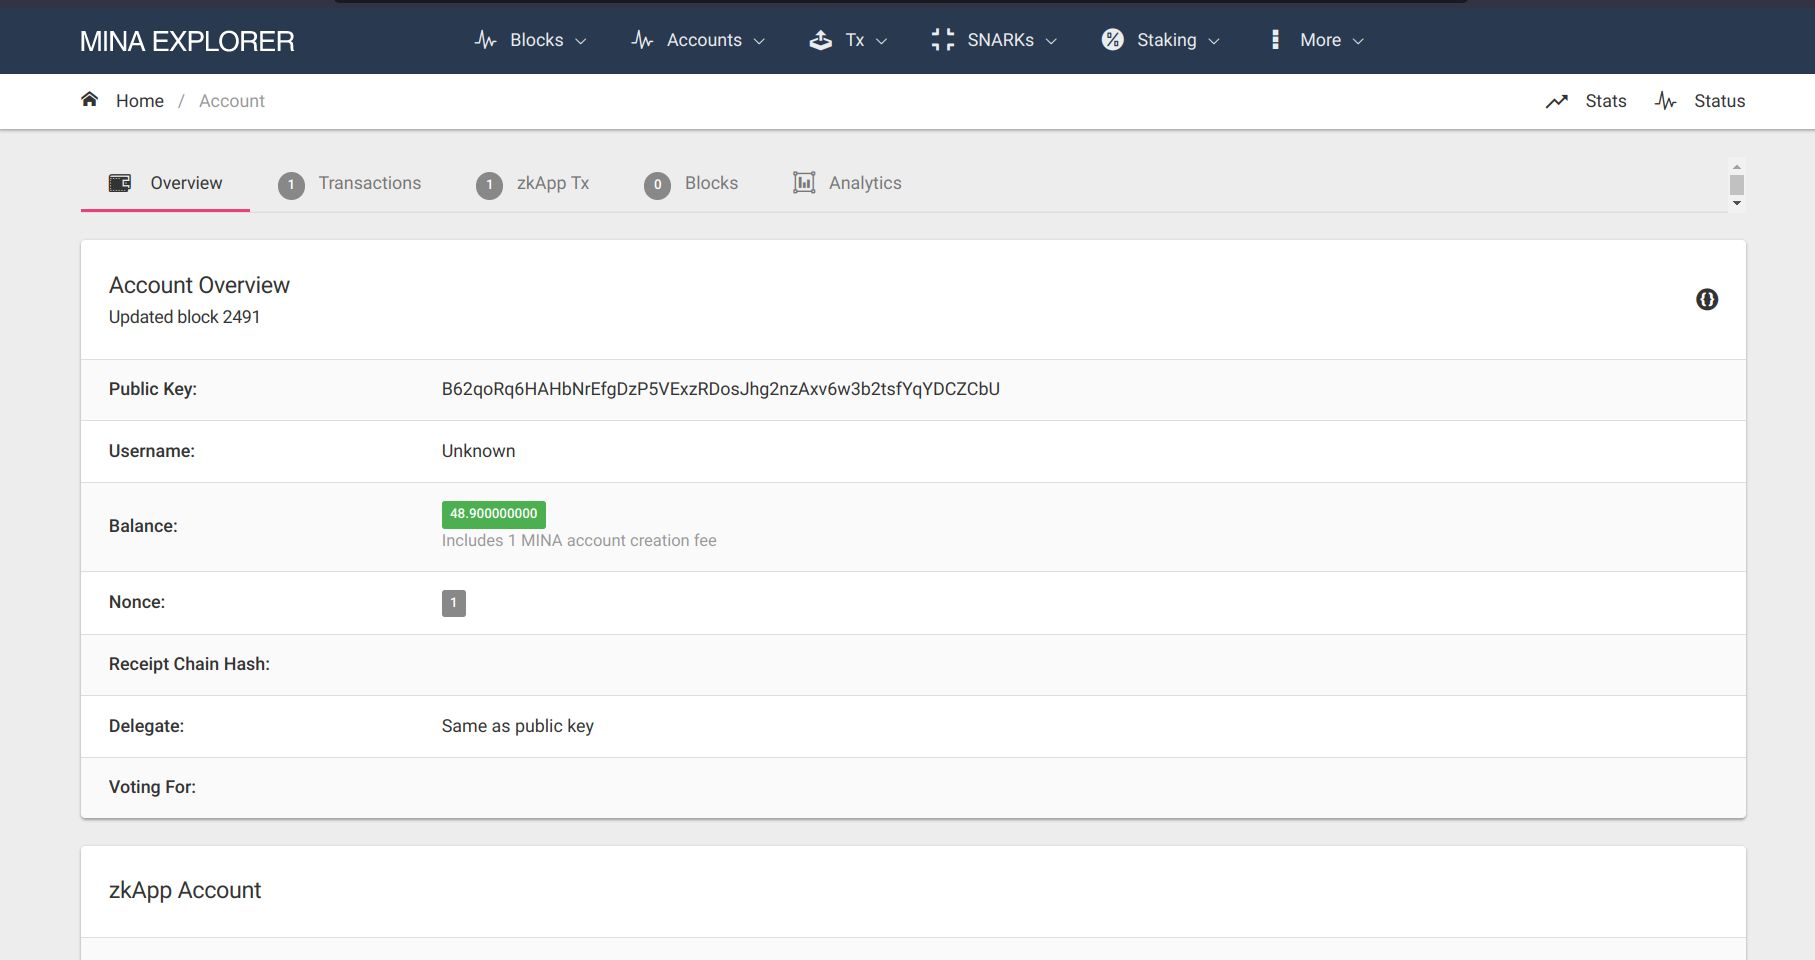The image size is (1815, 960).
Task: Click the Accounts pulse icon in navbar
Action: click(642, 40)
